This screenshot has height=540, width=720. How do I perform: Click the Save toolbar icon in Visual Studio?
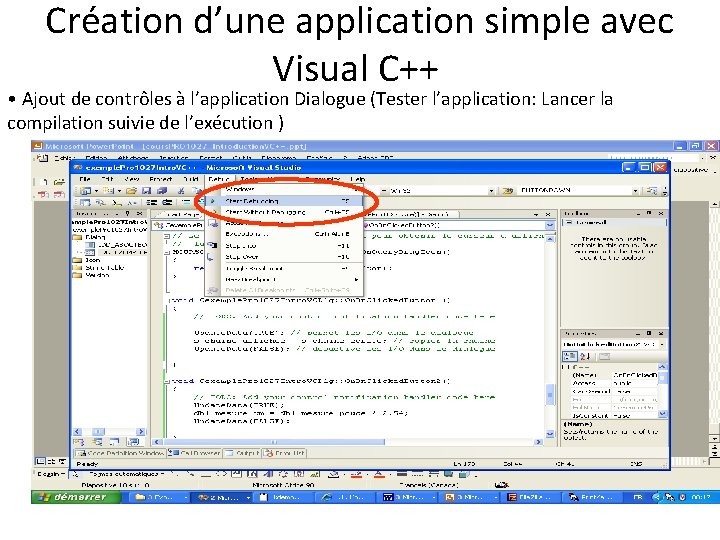(x=146, y=191)
